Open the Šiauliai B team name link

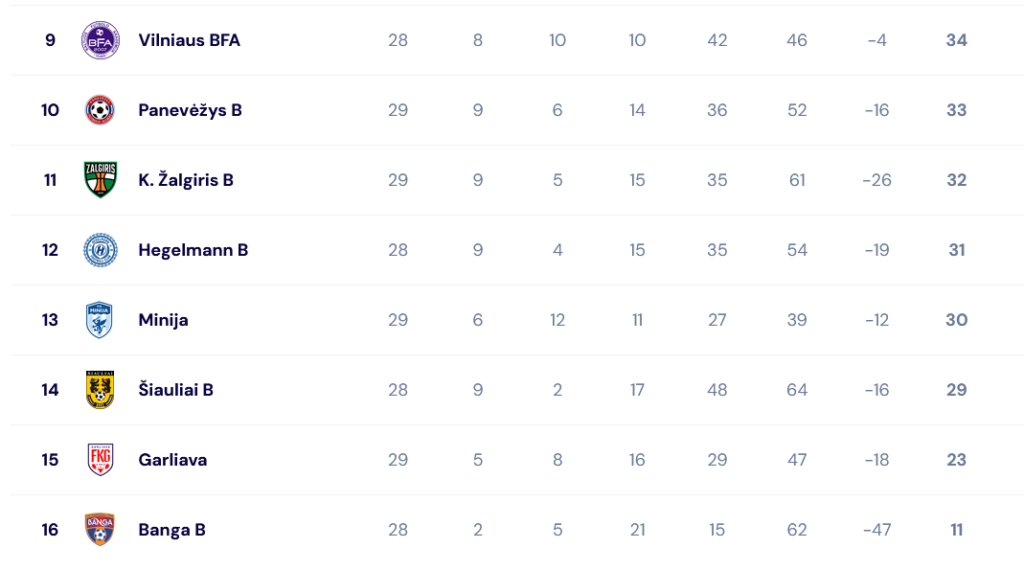pos(176,389)
